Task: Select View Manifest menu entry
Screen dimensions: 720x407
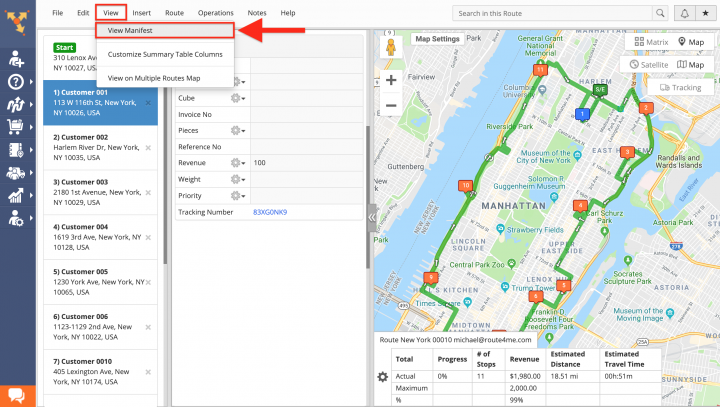Action: point(165,30)
